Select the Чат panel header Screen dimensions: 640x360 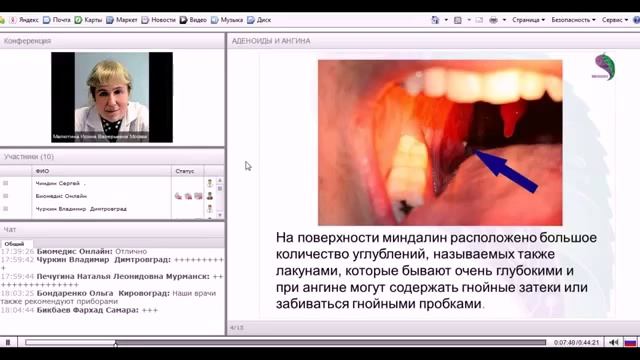[x=112, y=230]
